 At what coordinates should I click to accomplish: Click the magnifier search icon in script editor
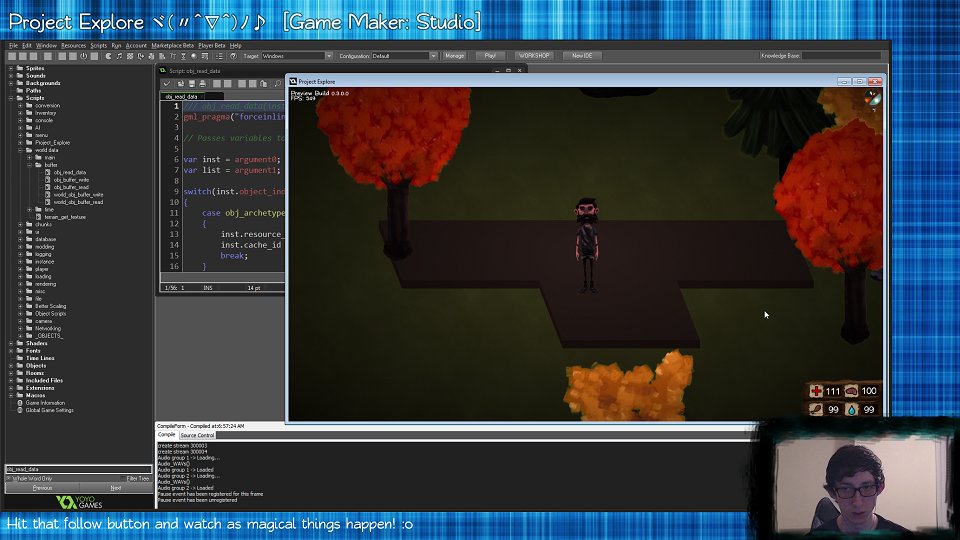pos(277,83)
